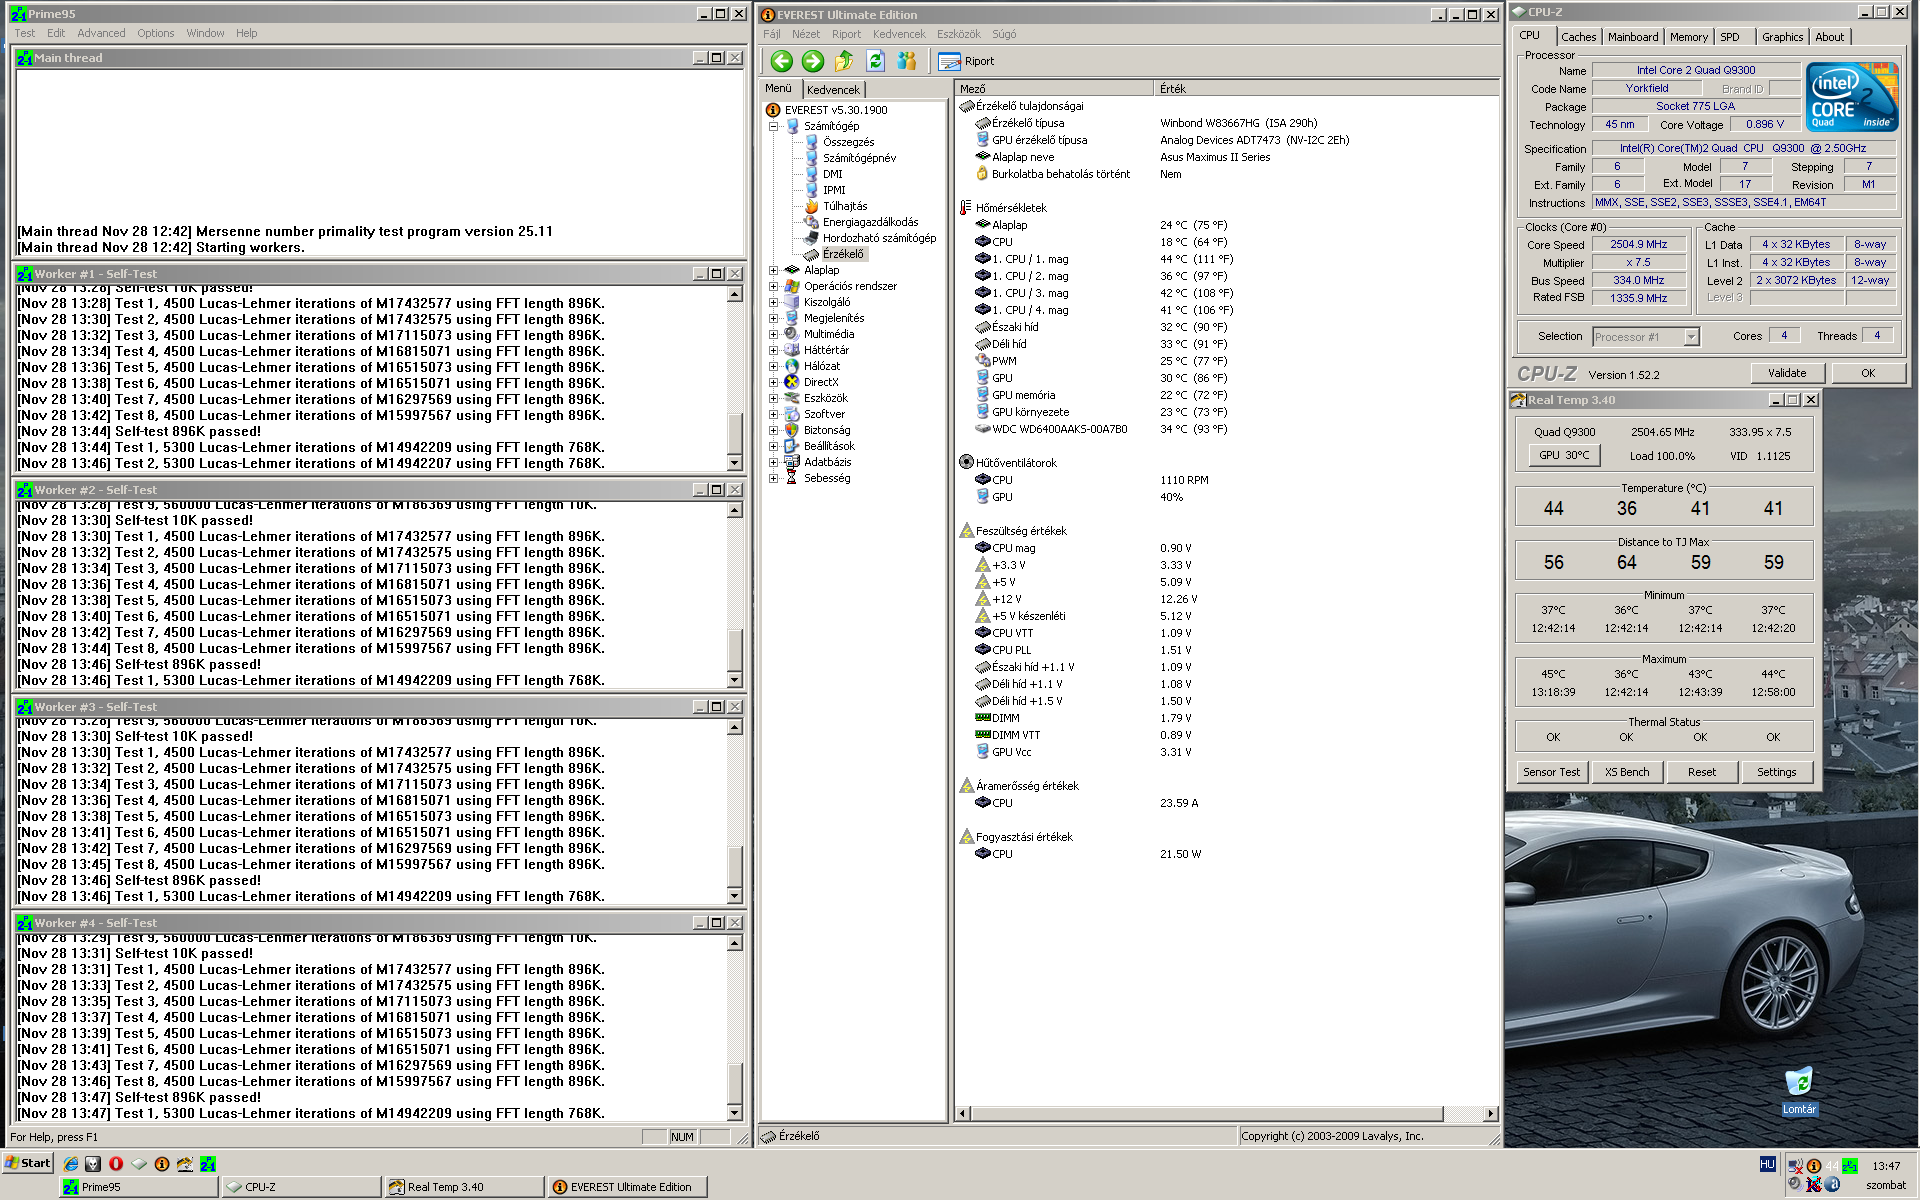
Task: Open the Riport wizard from the toolbar
Action: pos(966,61)
